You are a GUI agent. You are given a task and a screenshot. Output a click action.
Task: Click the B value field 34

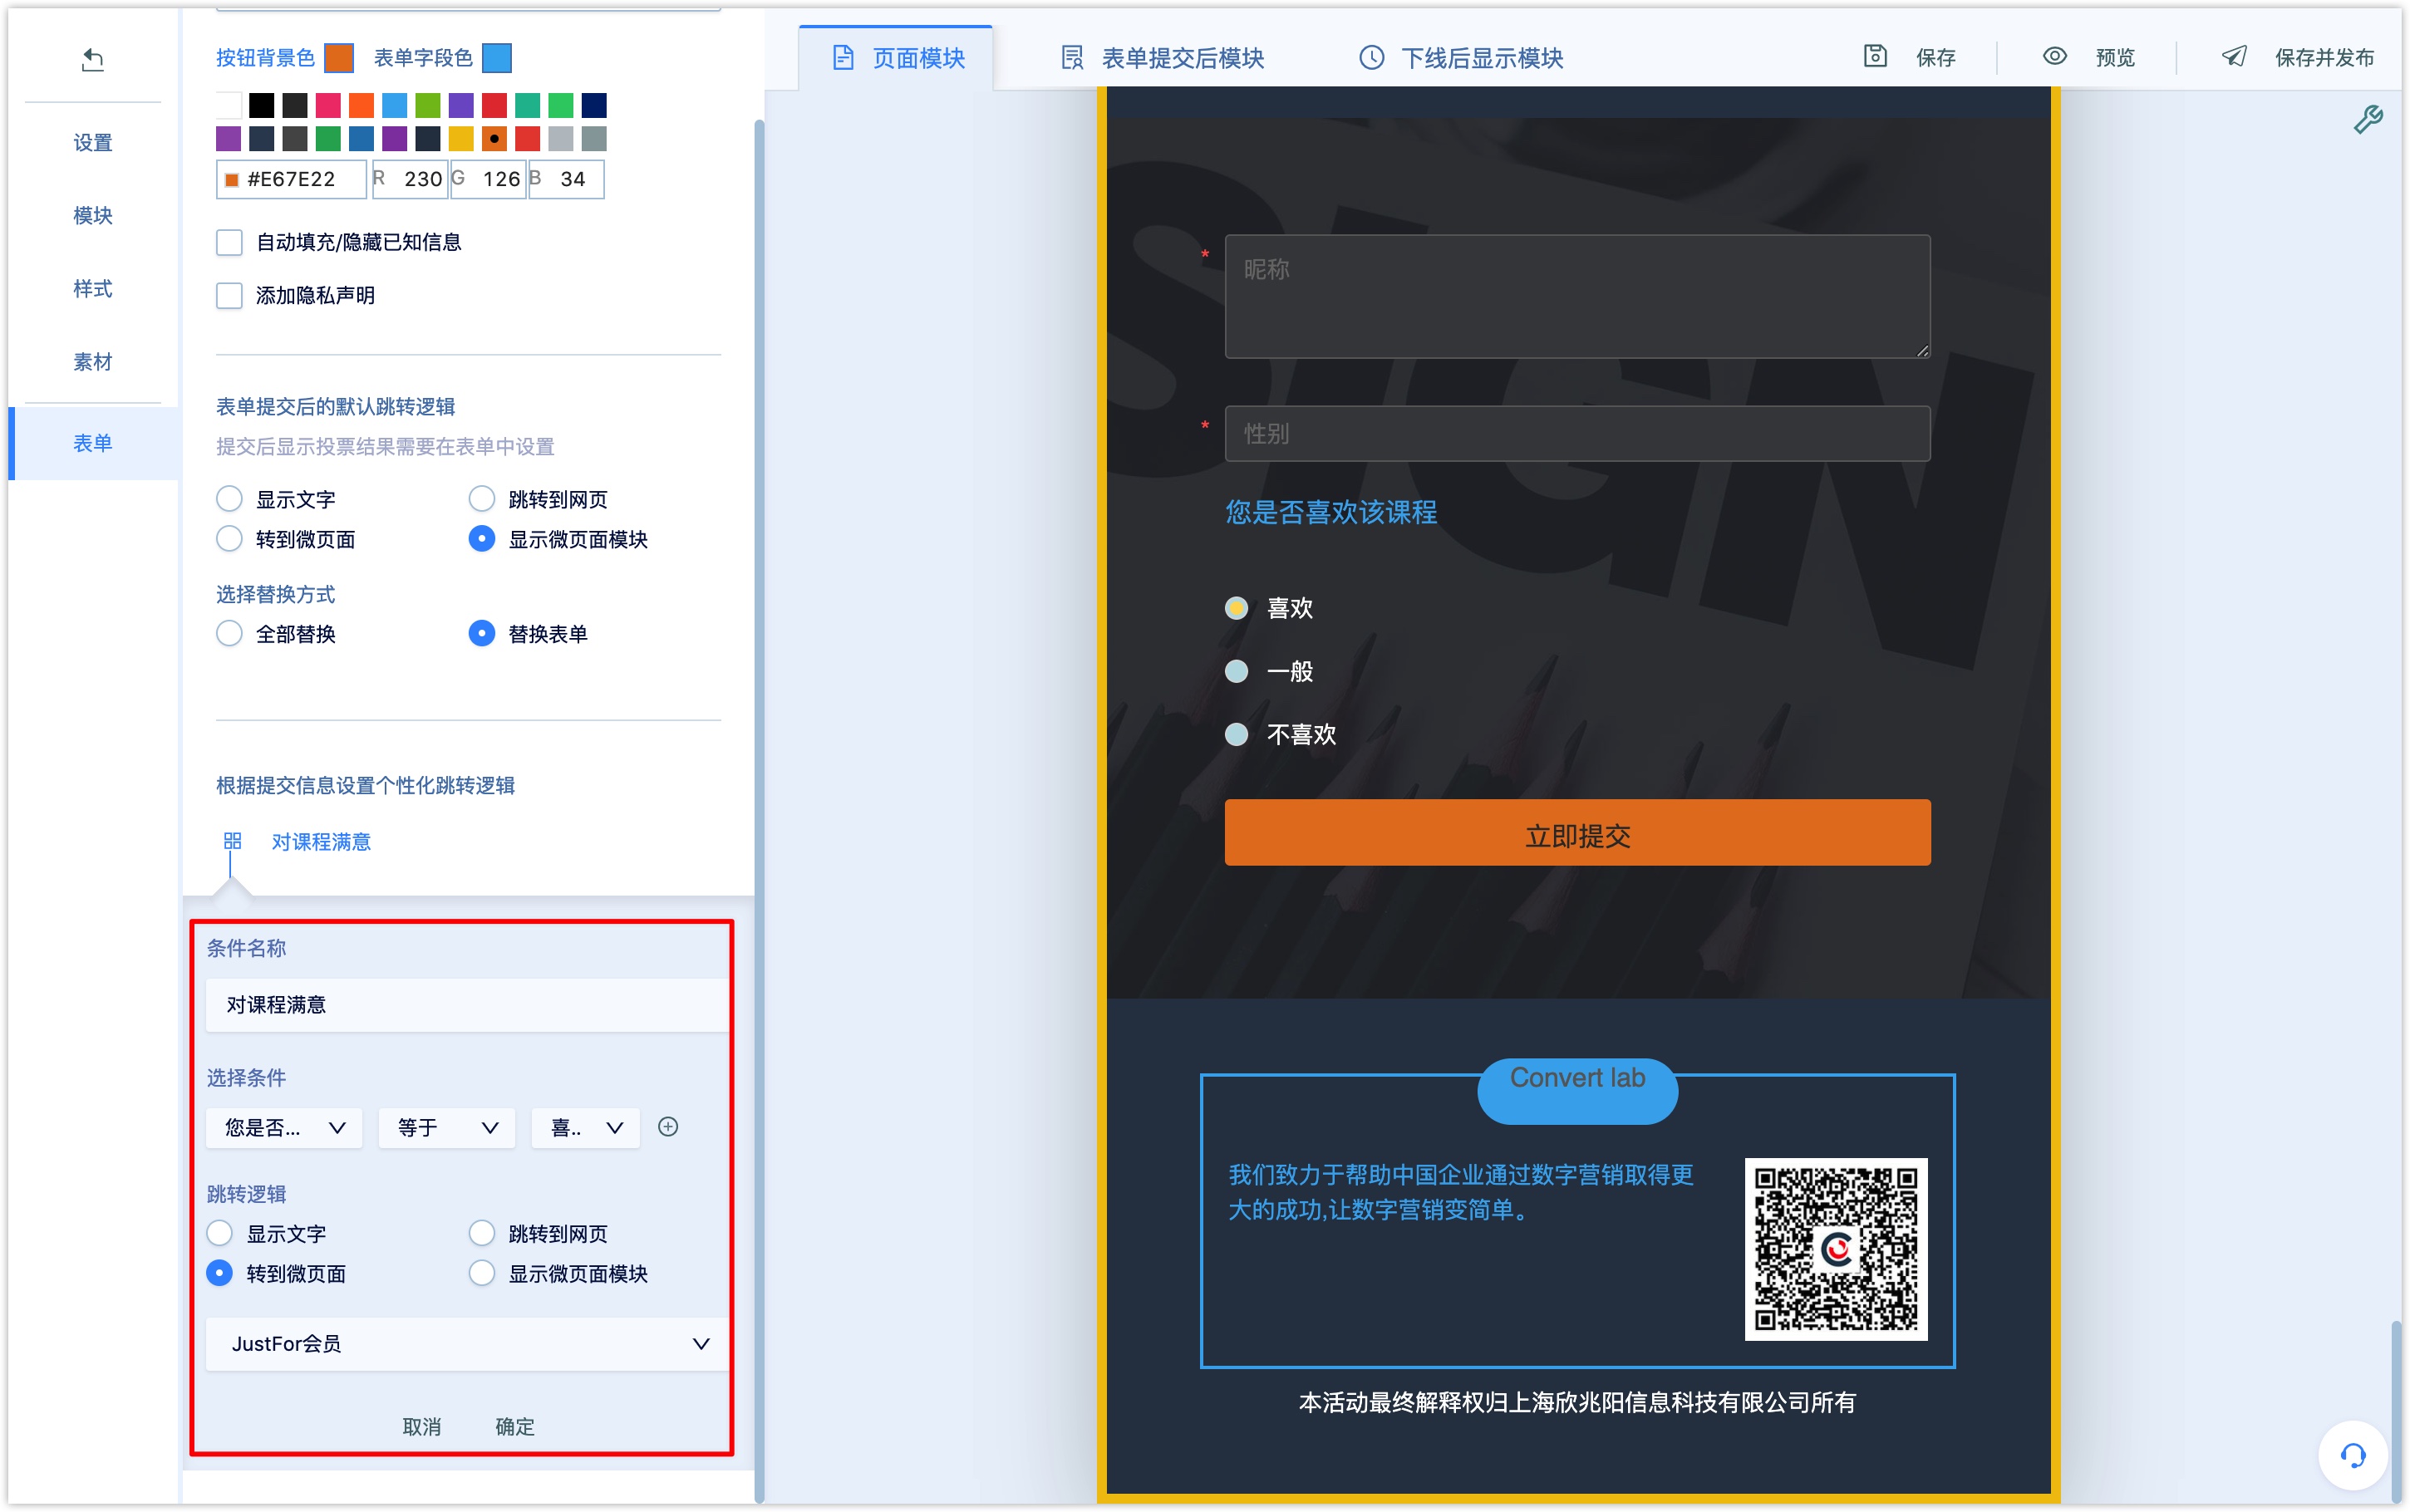566,179
